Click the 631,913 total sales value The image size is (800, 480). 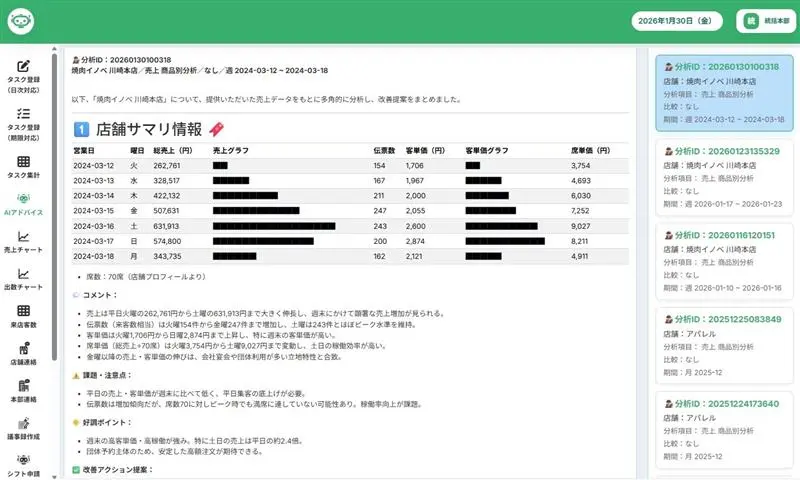point(166,226)
